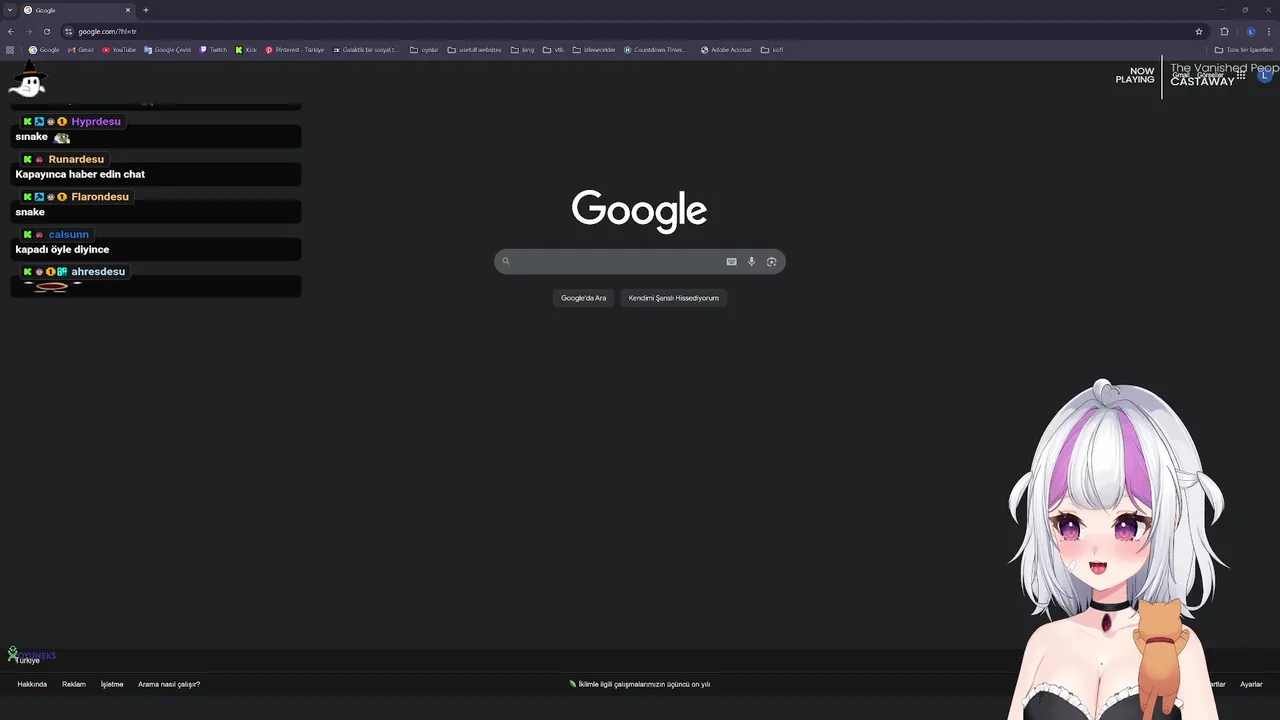
Task: Open the YouTube bookmark
Action: tap(119, 49)
